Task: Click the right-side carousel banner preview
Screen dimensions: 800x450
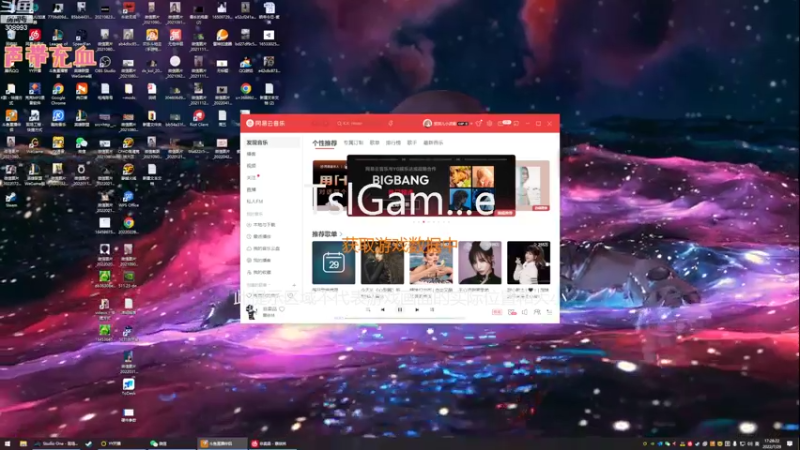Action: pos(533,186)
